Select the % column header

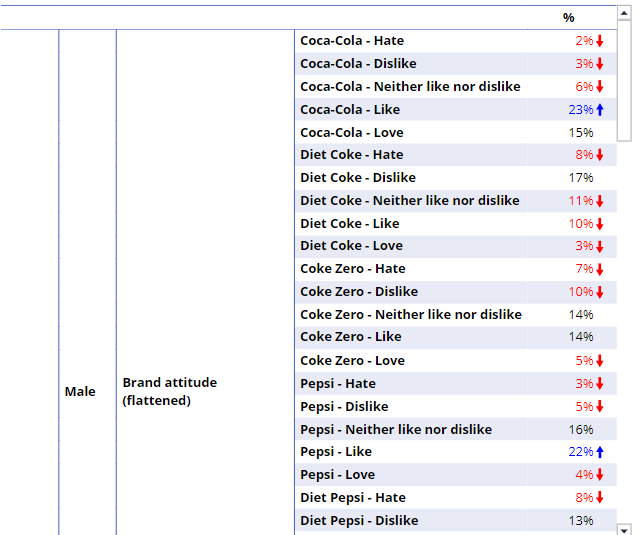568,17
